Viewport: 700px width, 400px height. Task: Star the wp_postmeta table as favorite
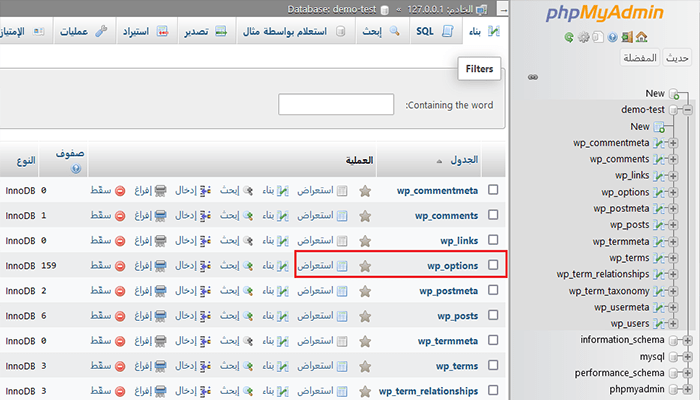tap(365, 291)
